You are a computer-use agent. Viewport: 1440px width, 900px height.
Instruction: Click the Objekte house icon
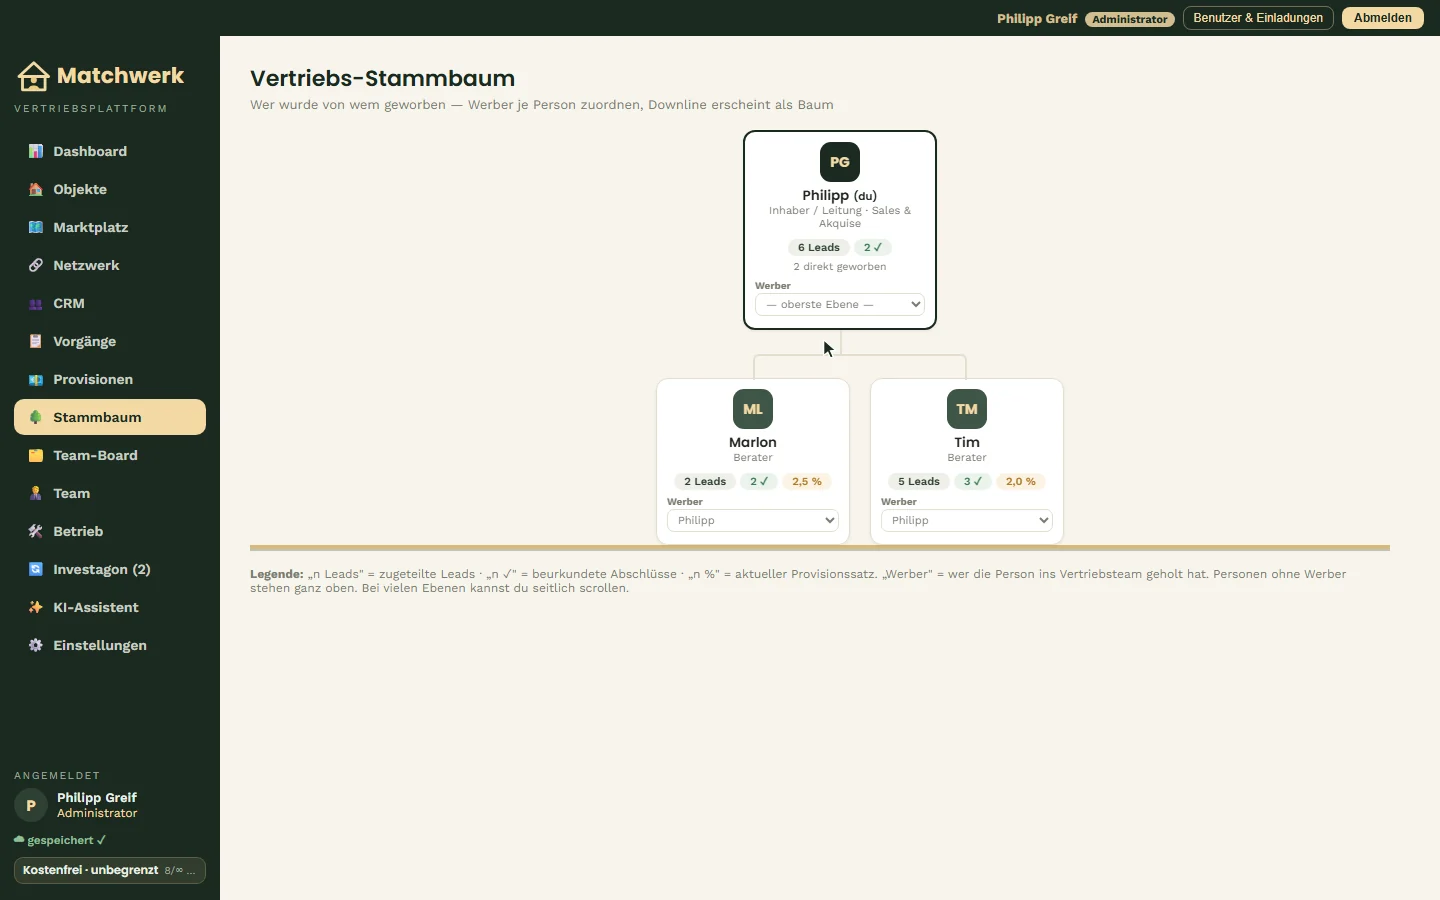(x=36, y=189)
